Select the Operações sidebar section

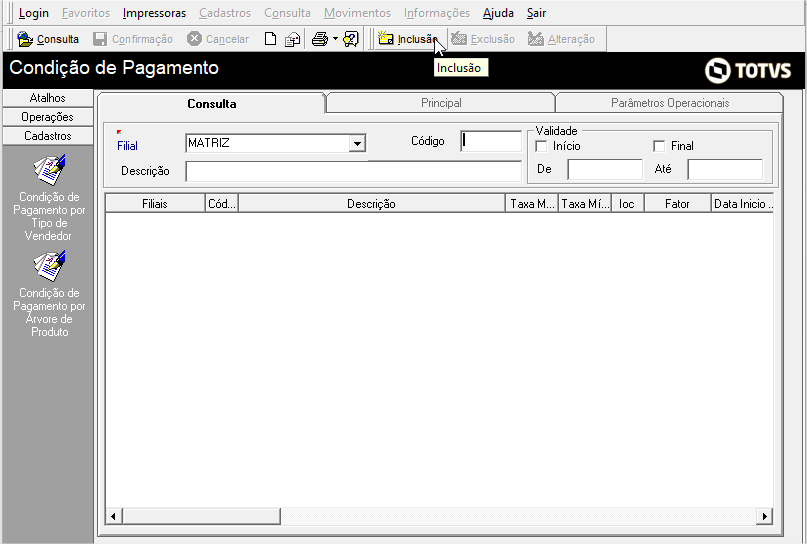pyautogui.click(x=47, y=117)
